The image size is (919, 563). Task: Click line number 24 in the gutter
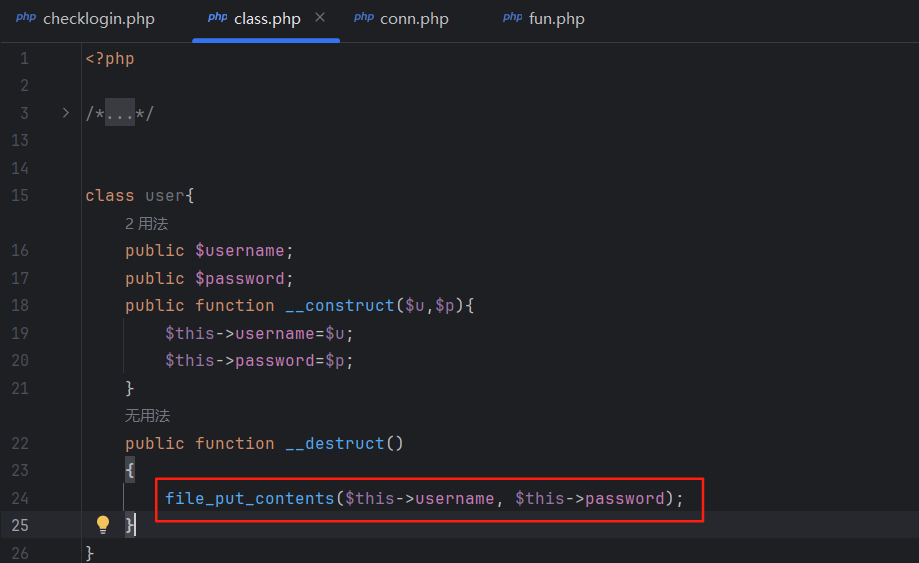[20, 499]
